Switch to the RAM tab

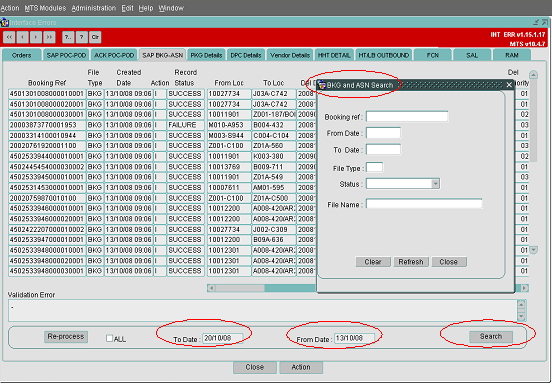(x=512, y=55)
